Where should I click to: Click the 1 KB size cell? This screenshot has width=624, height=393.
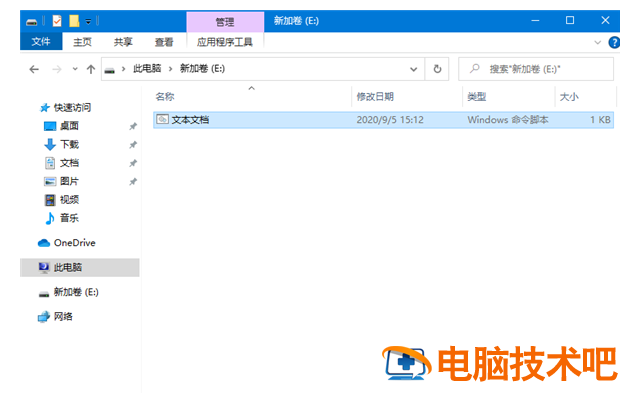point(600,120)
